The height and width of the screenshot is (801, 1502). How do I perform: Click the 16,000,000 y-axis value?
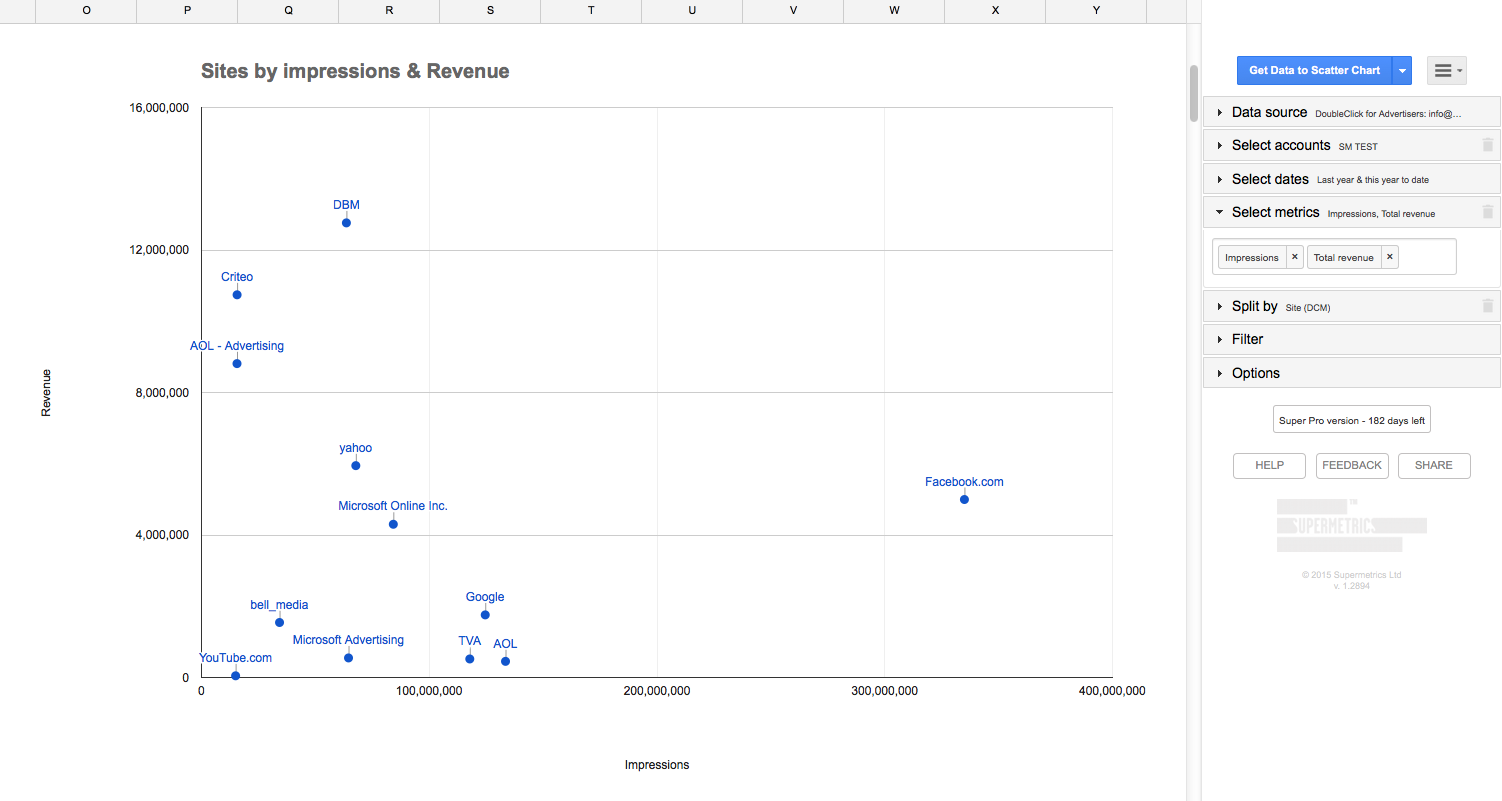pyautogui.click(x=159, y=108)
